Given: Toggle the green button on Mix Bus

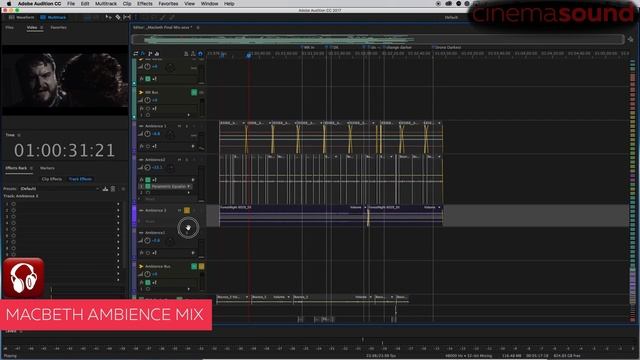Looking at the screenshot, I should [x=194, y=92].
